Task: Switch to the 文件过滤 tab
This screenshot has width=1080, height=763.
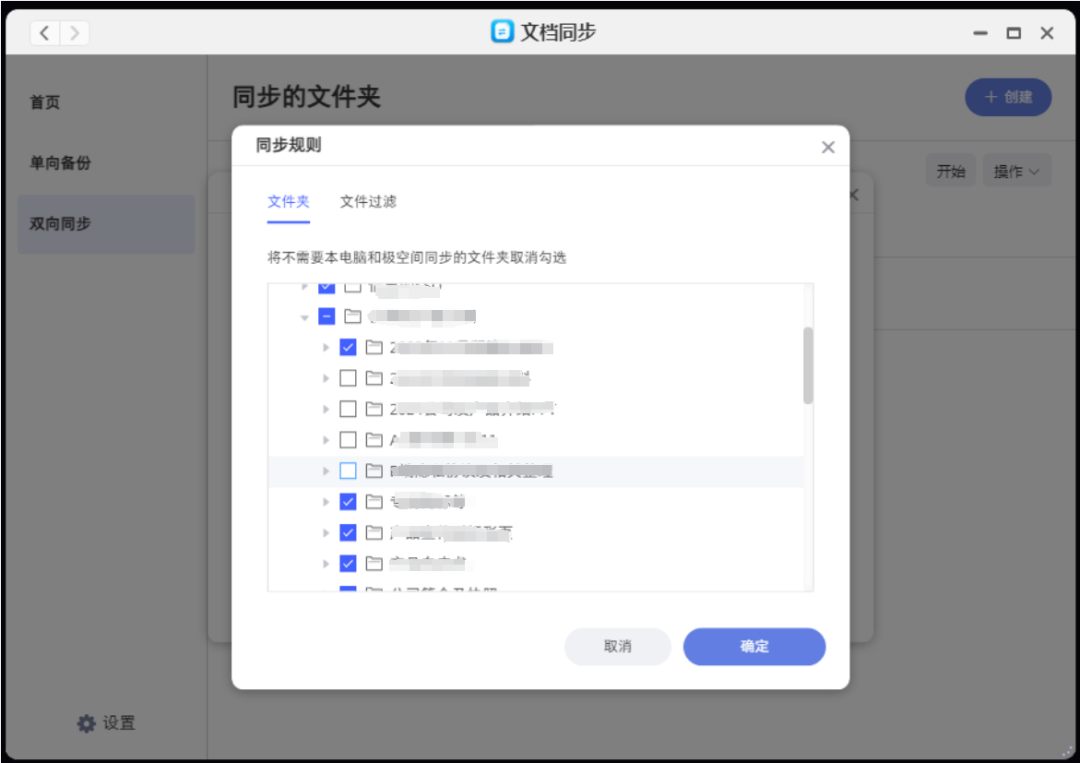Action: tap(367, 201)
